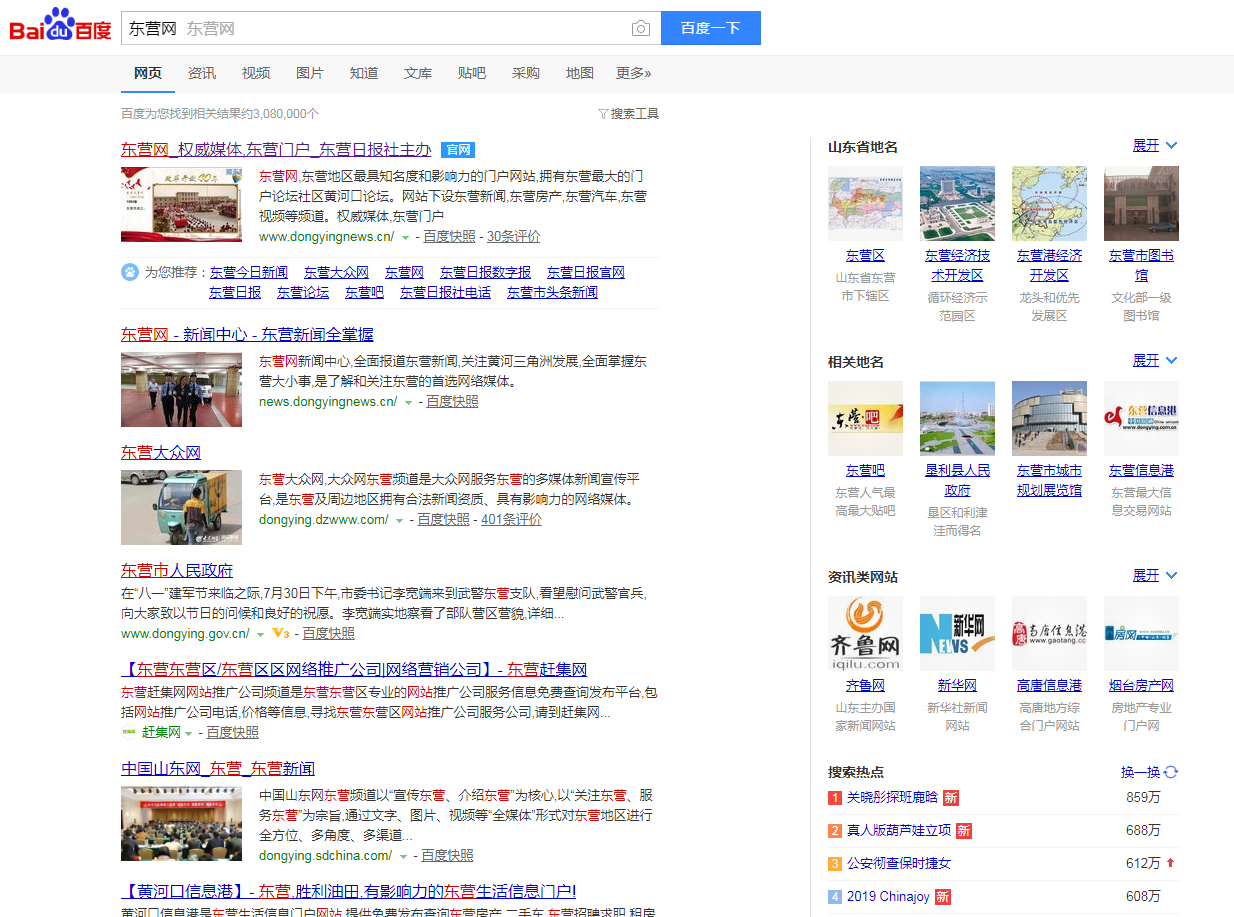Screen dimensions: 1234x917
Task: Click the V3 credibility badge
Action: [x=280, y=633]
